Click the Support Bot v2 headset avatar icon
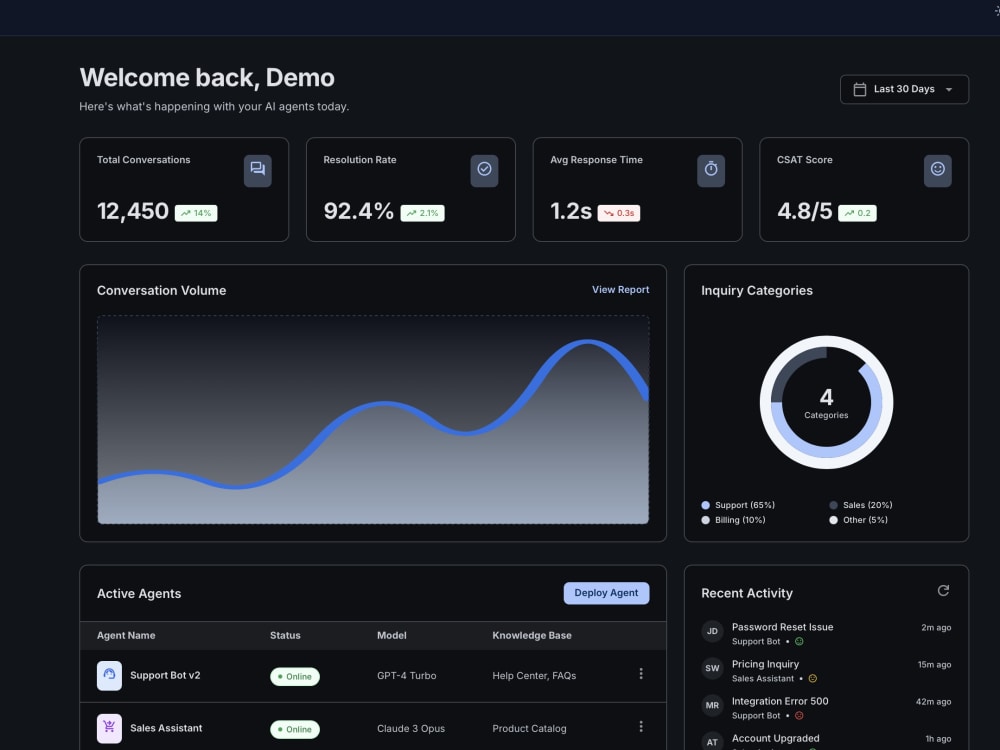This screenshot has width=1000, height=750. pos(109,675)
